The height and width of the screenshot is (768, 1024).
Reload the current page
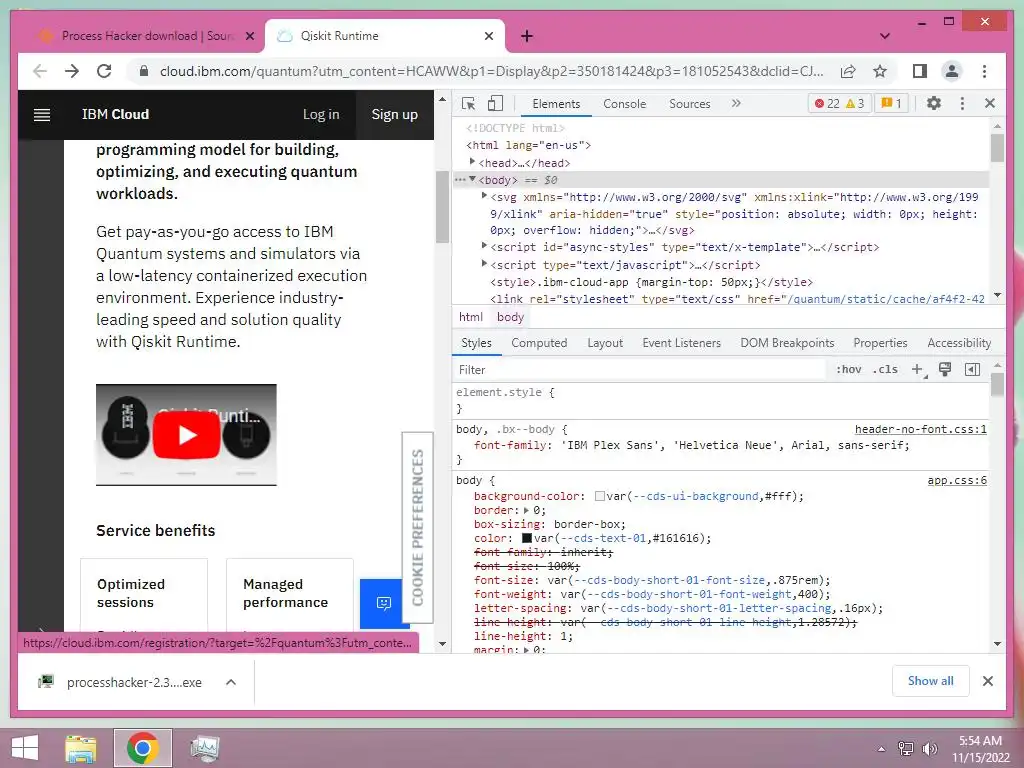point(104,71)
